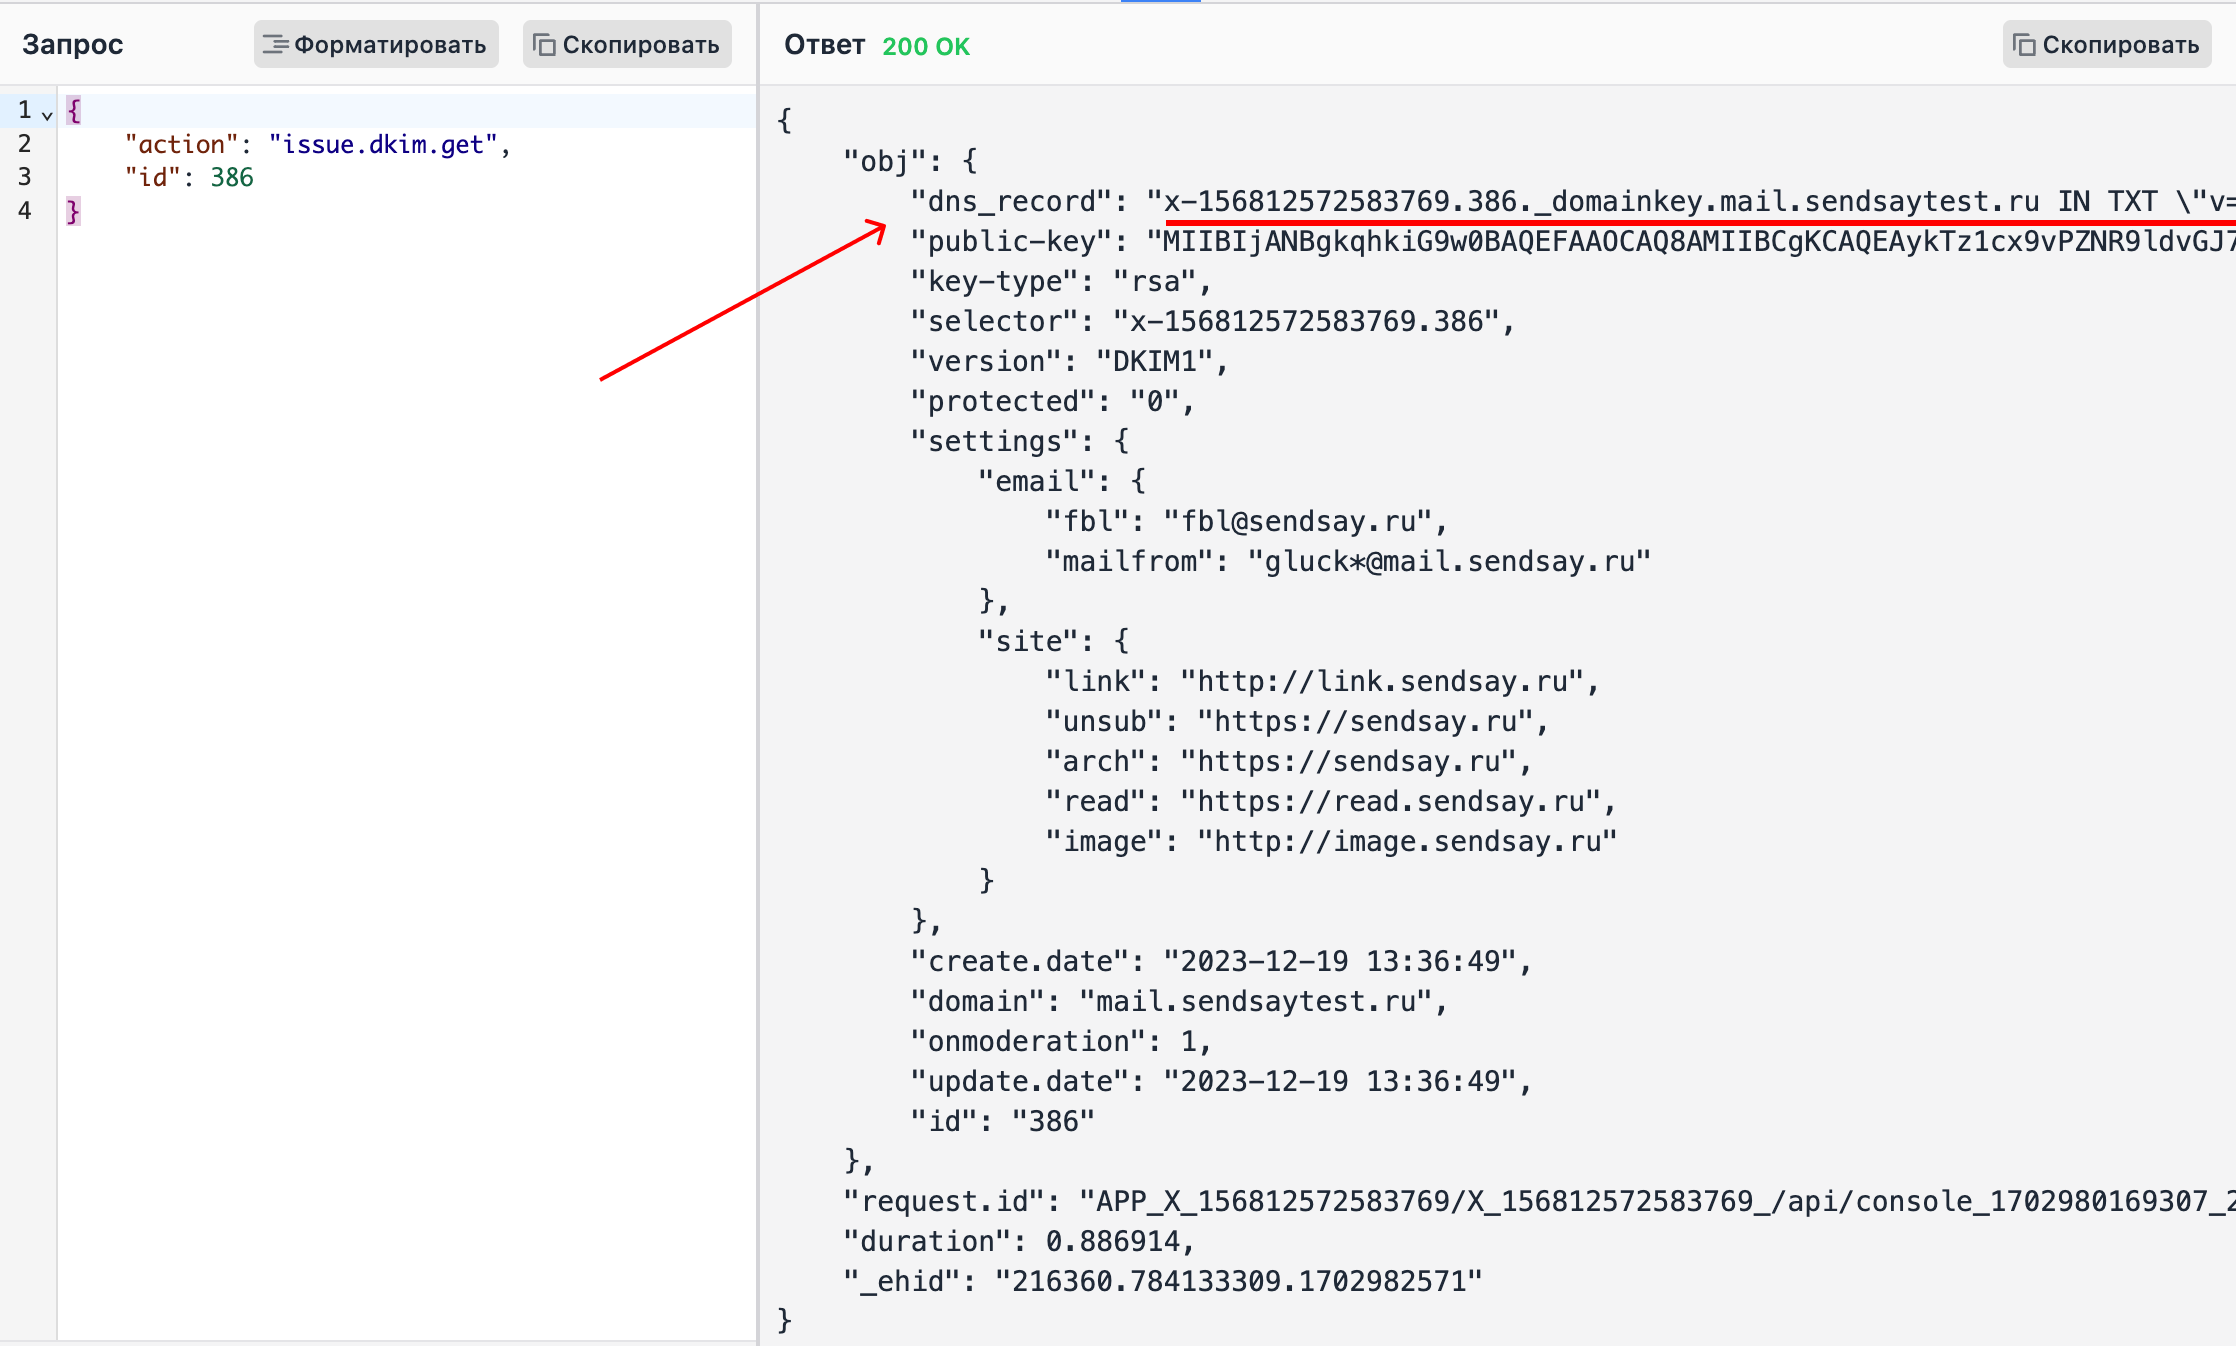Copy the response using the right Скопировать button

(x=2106, y=45)
